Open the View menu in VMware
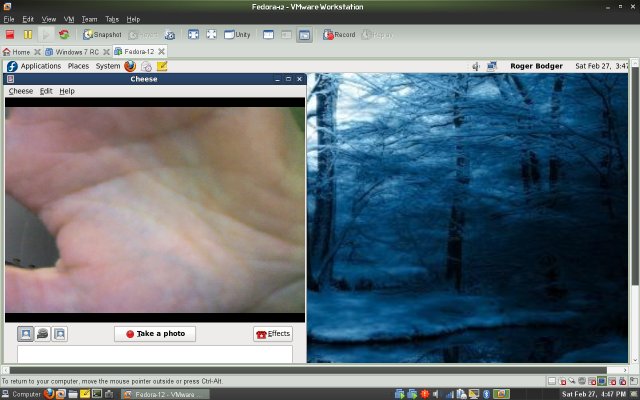This screenshot has width=640, height=400. point(49,19)
